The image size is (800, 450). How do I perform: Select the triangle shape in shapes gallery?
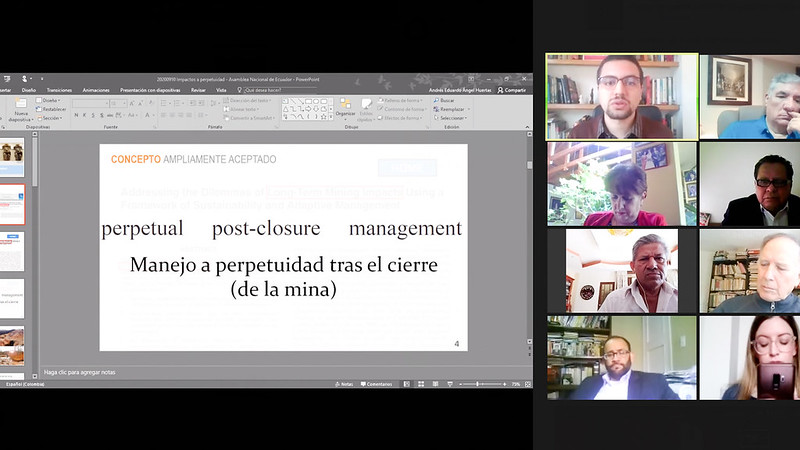click(286, 109)
